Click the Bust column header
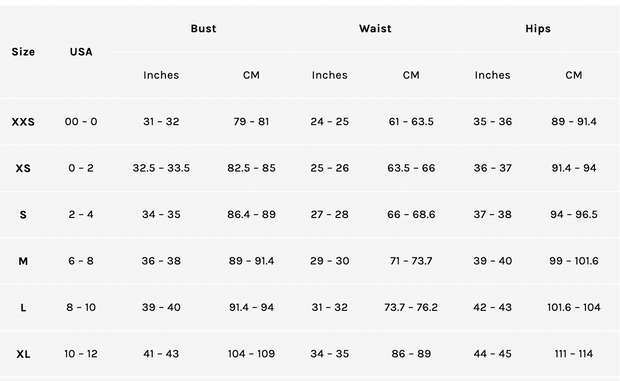The width and height of the screenshot is (620, 381). tap(203, 28)
